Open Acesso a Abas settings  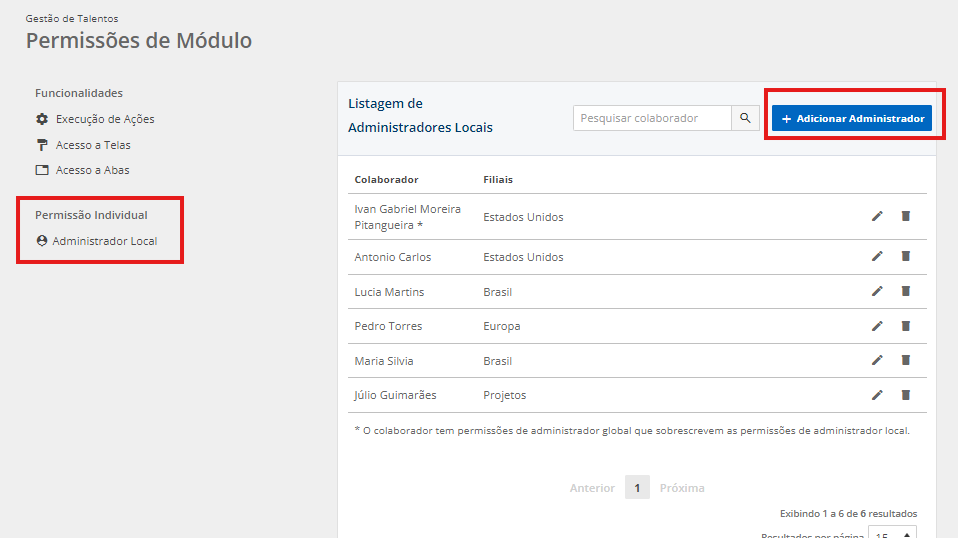pos(92,170)
